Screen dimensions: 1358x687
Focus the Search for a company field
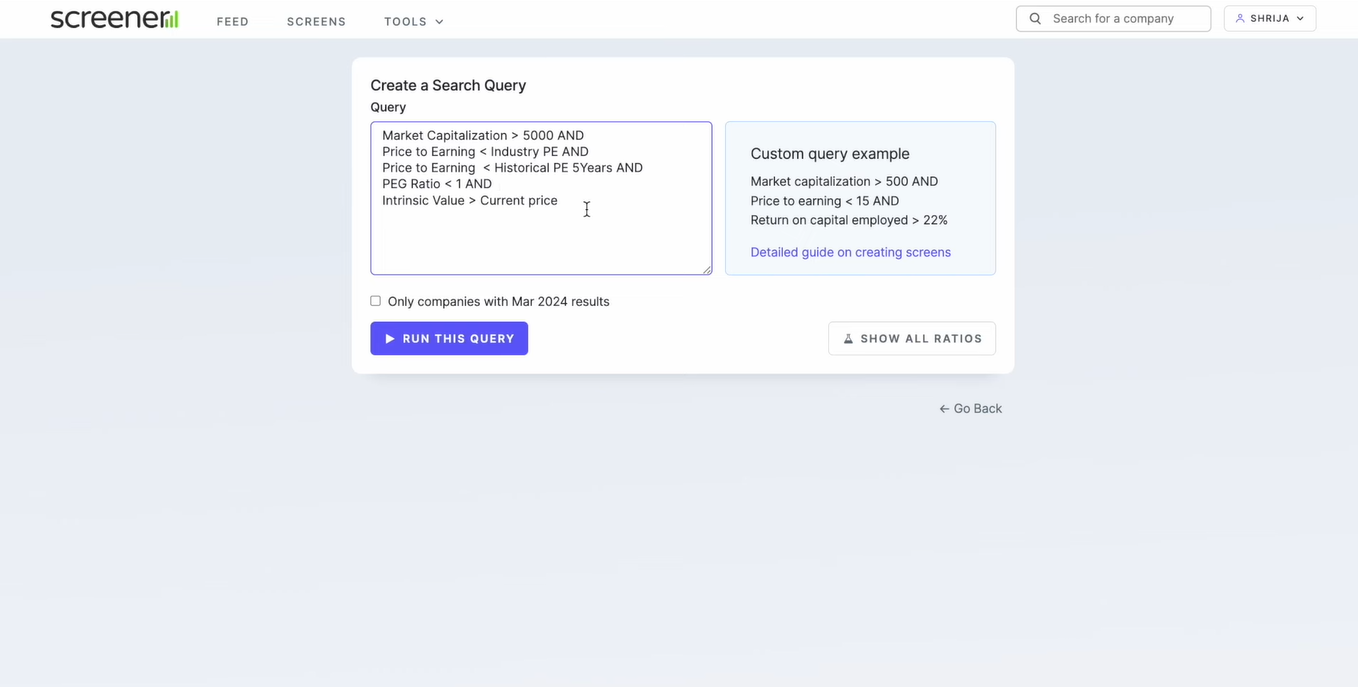[1113, 19]
